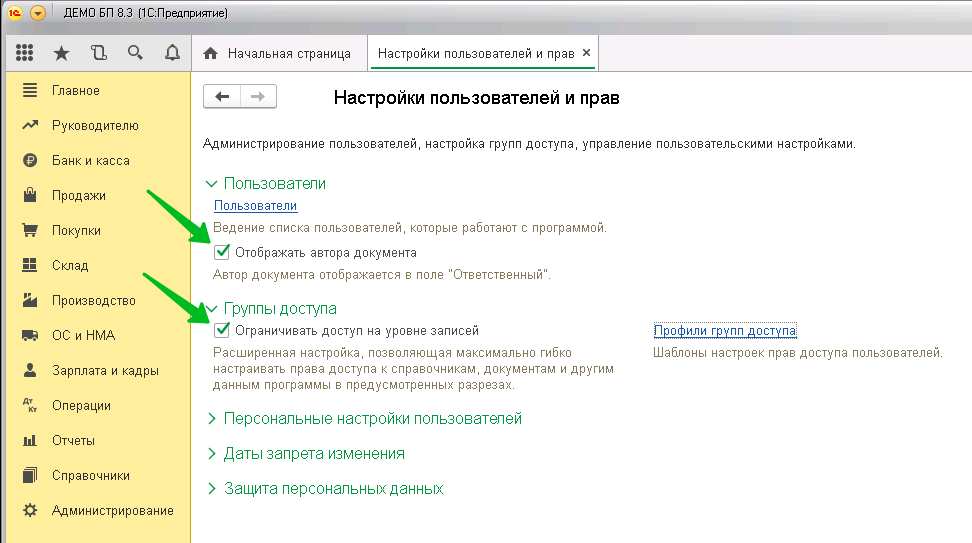Open the history icon in top toolbar

click(98, 53)
